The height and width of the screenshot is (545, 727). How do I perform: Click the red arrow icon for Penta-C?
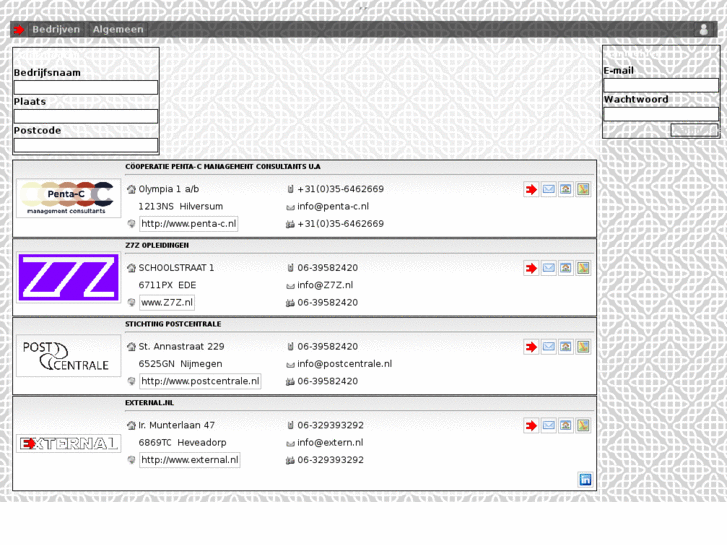(531, 189)
